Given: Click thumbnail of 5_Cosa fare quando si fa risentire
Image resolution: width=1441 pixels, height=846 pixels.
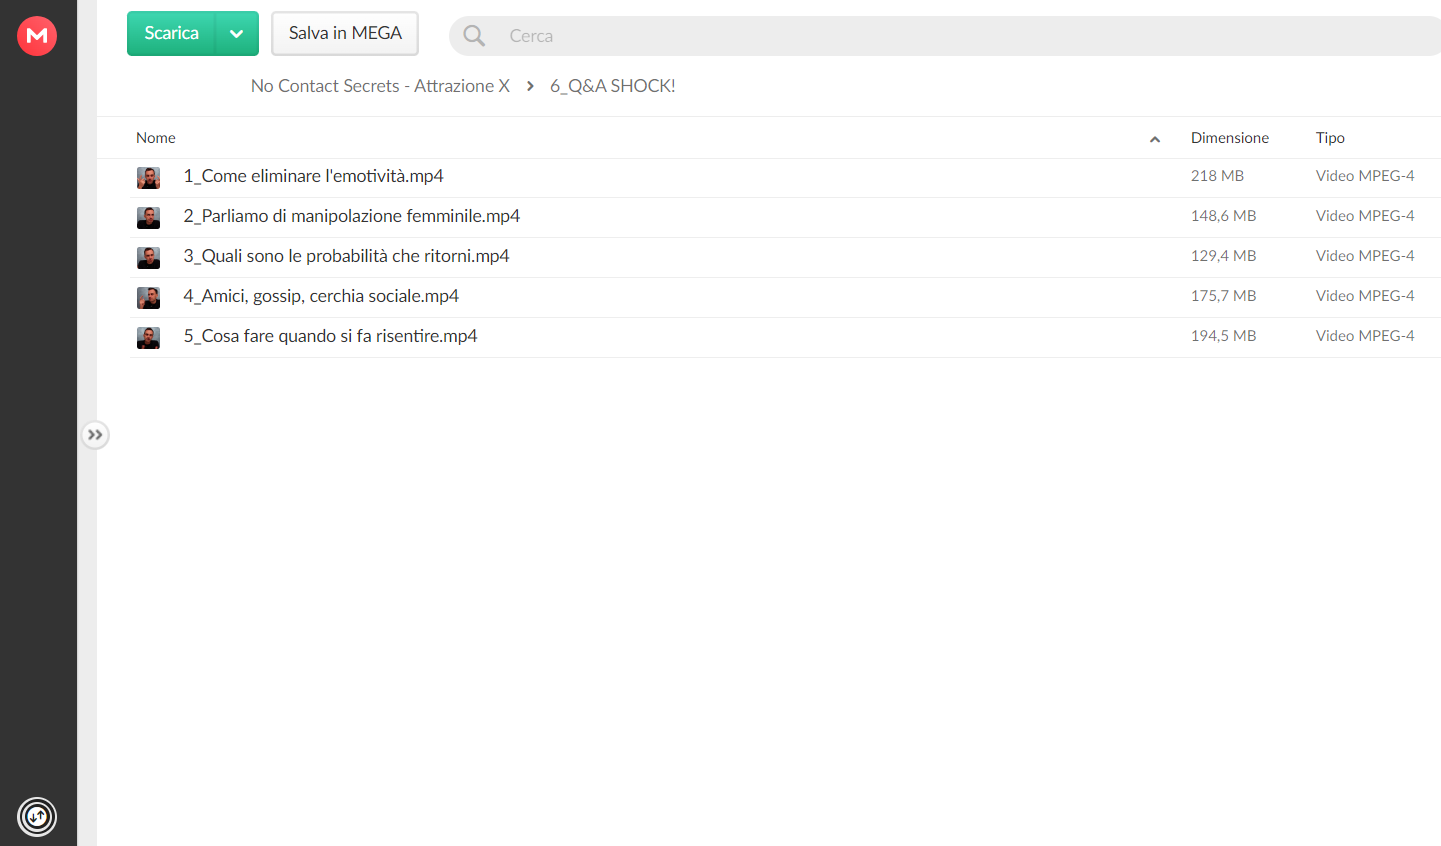Looking at the screenshot, I should pyautogui.click(x=148, y=338).
